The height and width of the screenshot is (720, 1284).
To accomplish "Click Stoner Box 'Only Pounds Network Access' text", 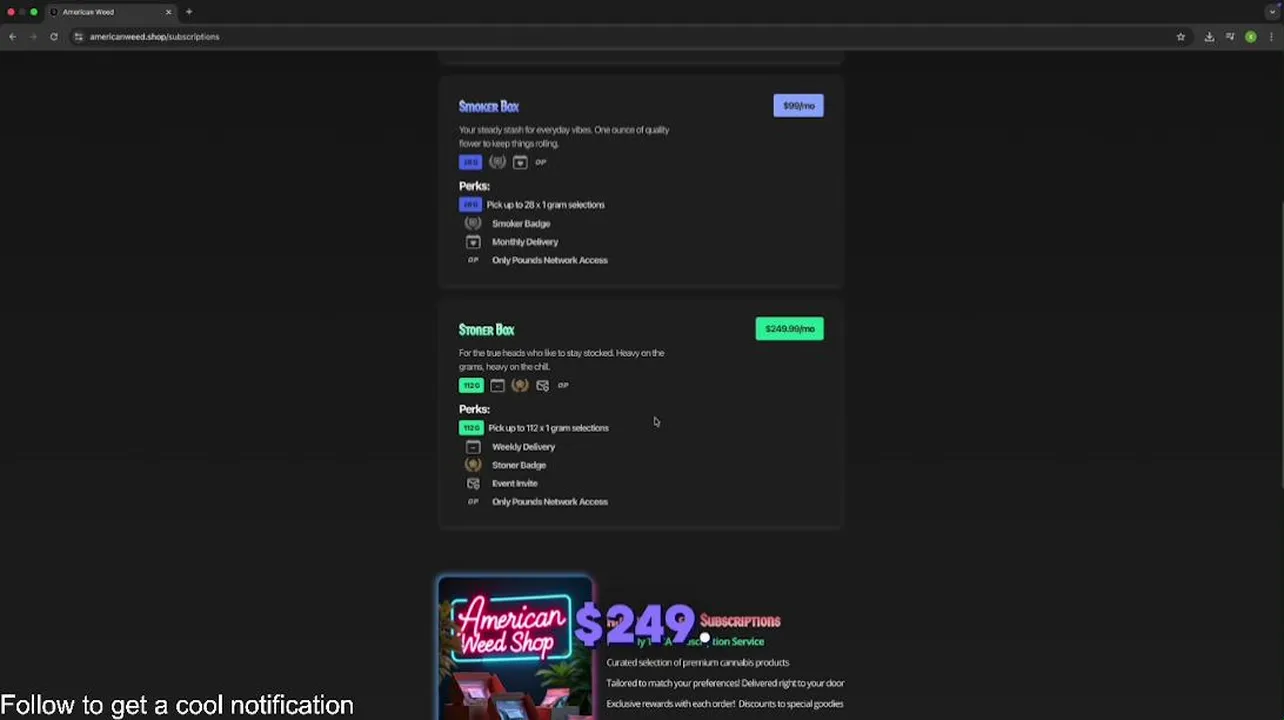I will coord(550,502).
